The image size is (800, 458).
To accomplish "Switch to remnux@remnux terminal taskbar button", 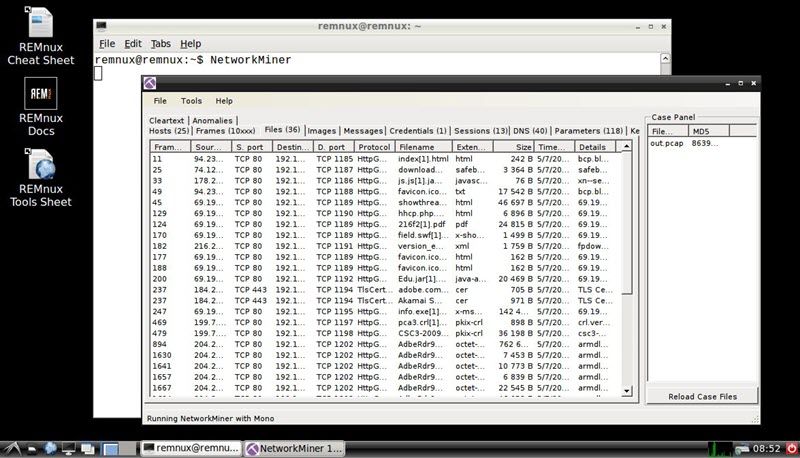I will (191, 448).
